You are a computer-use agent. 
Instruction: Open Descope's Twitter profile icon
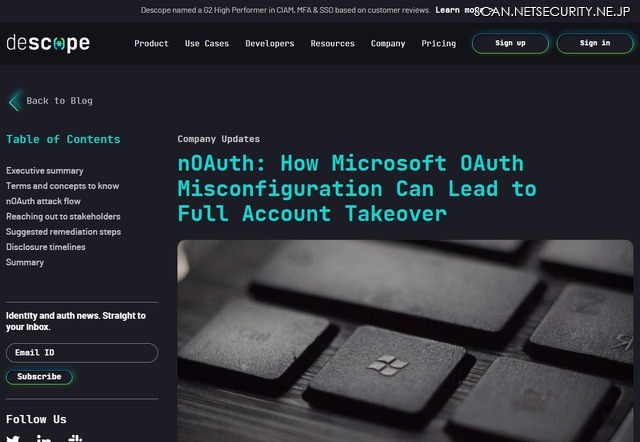point(13,439)
